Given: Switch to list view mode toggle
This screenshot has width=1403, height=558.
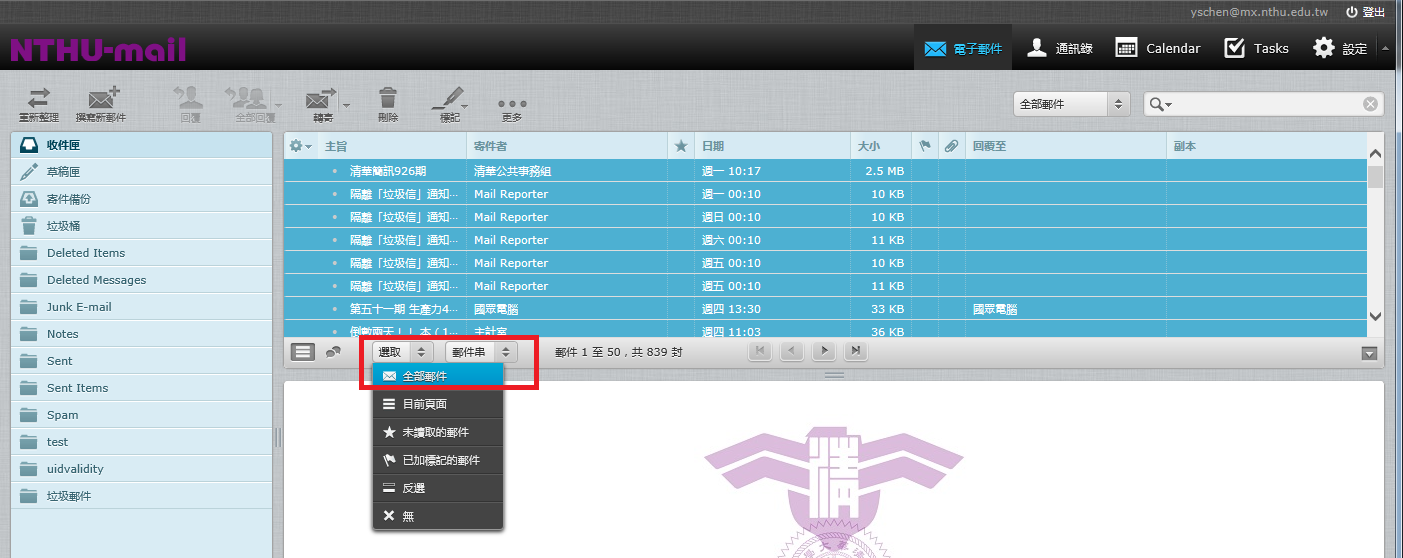Looking at the screenshot, I should (x=302, y=351).
